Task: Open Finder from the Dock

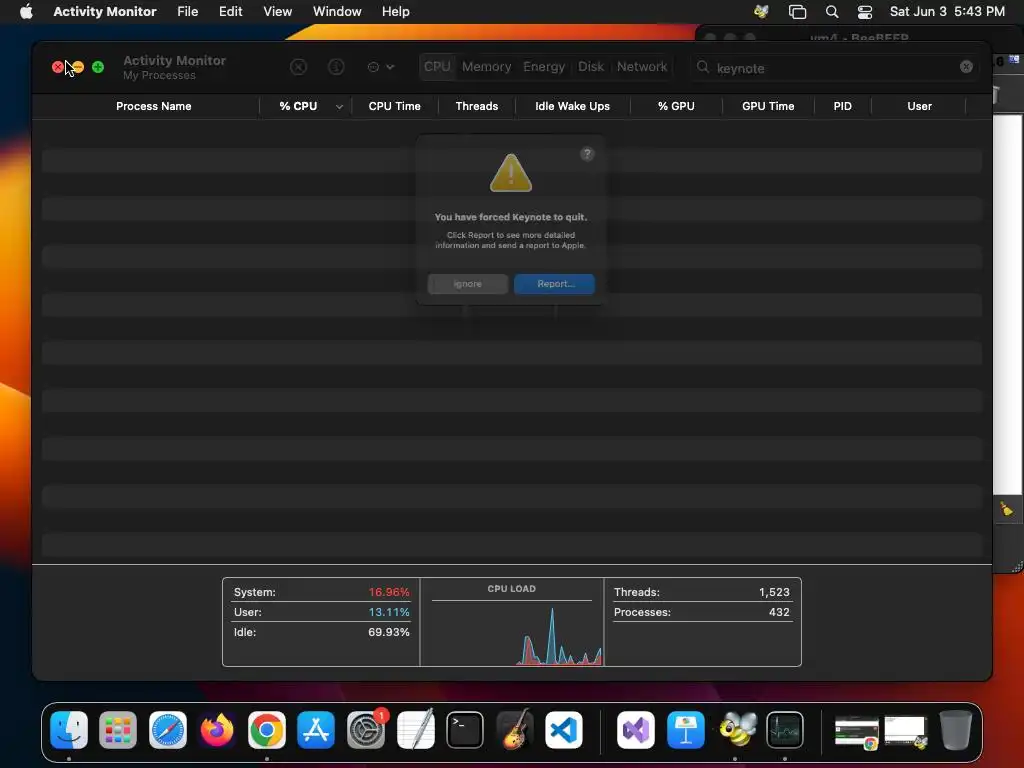Action: click(x=69, y=729)
